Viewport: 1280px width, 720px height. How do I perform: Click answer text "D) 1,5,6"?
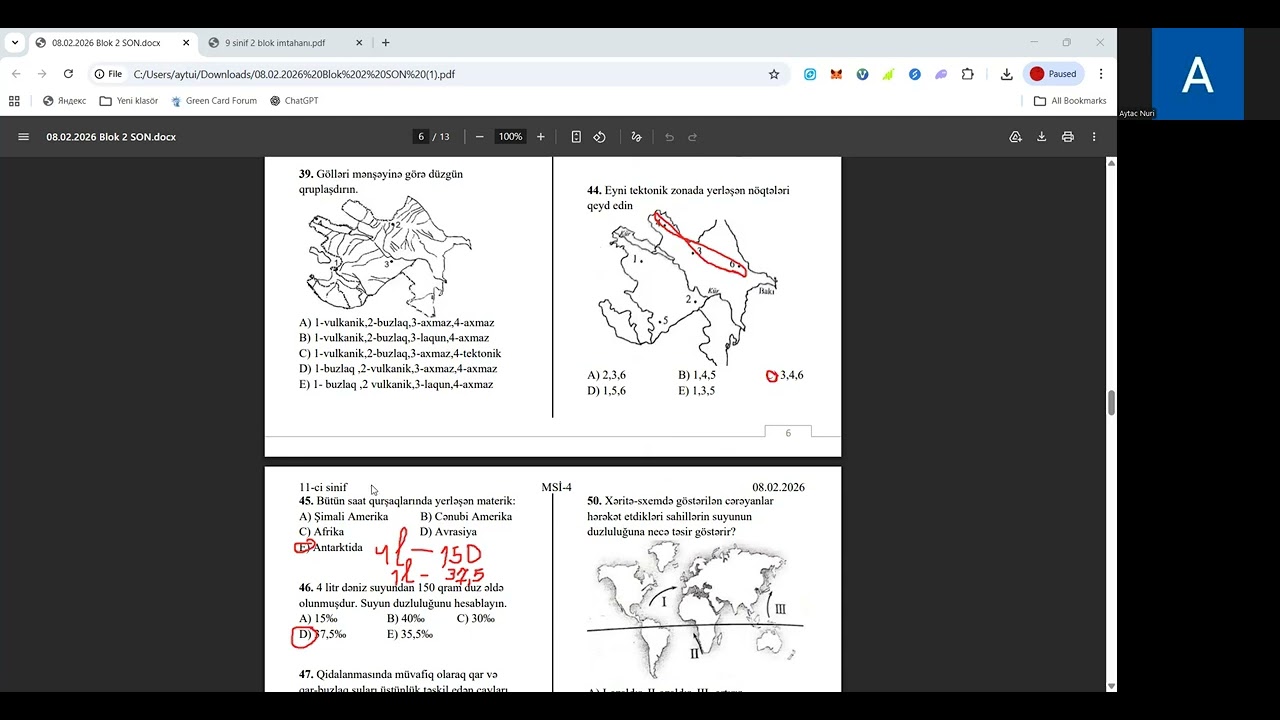[606, 391]
